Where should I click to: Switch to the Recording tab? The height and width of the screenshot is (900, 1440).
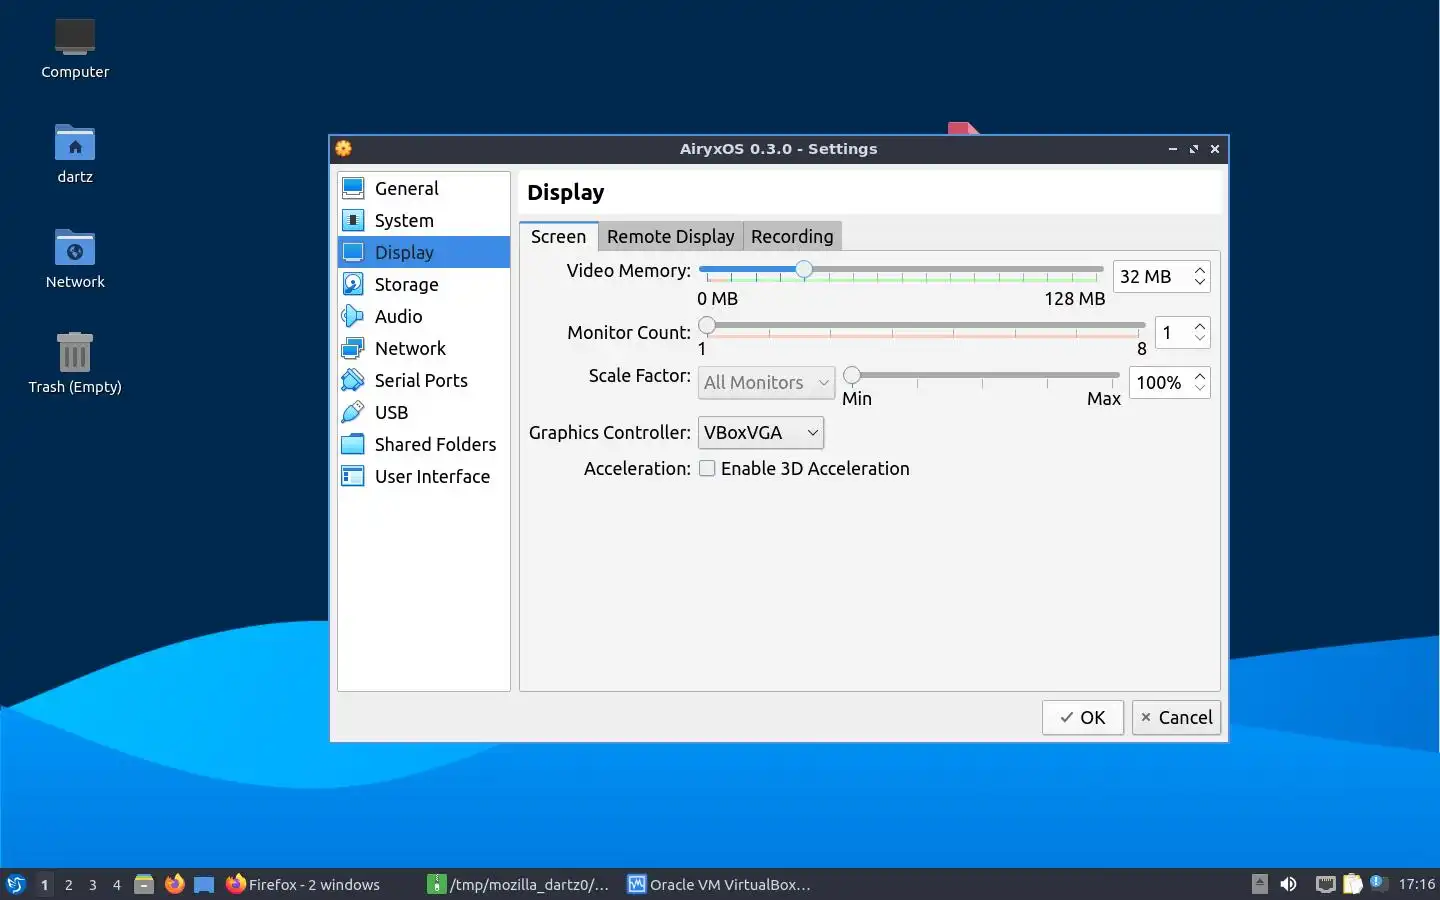click(792, 236)
